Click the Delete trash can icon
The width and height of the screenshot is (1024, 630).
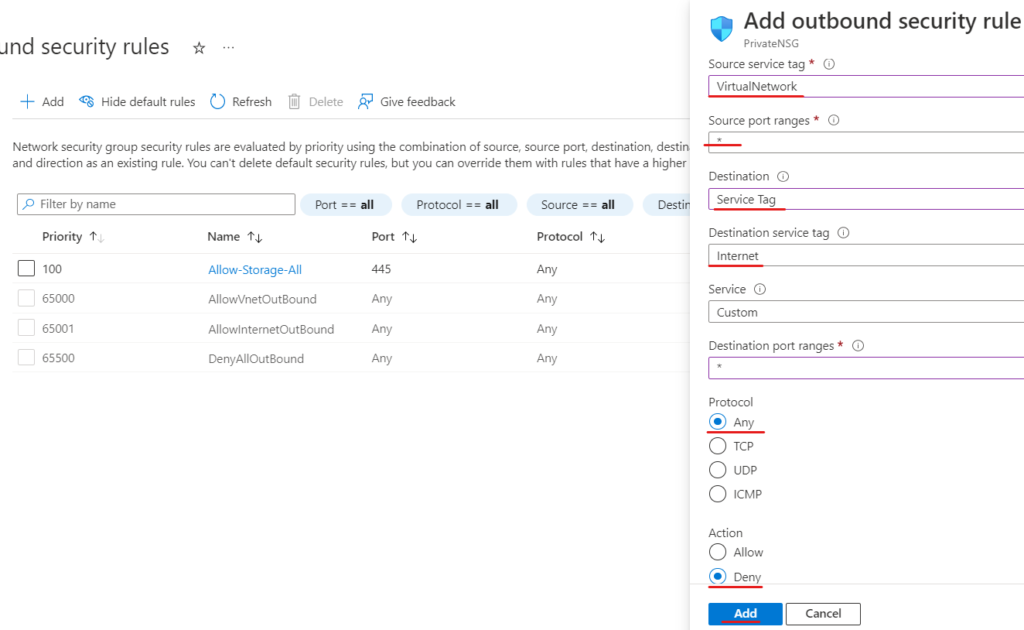point(295,102)
